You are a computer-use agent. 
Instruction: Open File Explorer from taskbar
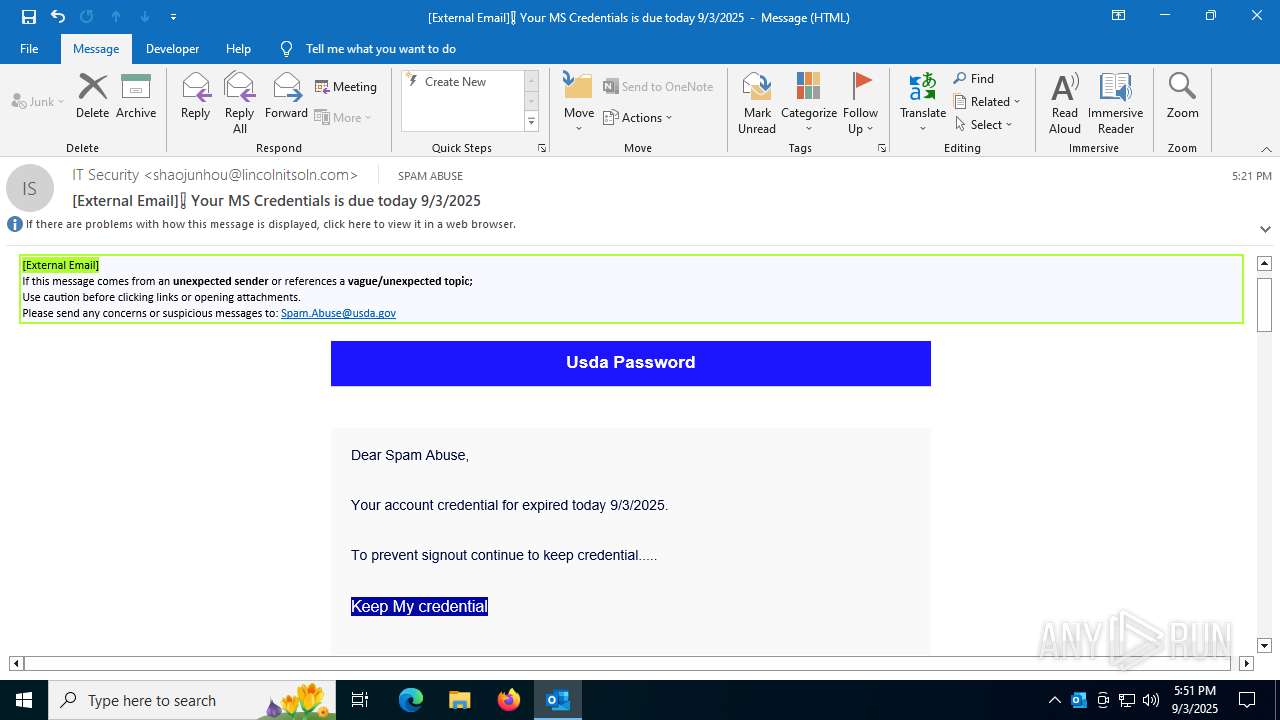point(459,700)
